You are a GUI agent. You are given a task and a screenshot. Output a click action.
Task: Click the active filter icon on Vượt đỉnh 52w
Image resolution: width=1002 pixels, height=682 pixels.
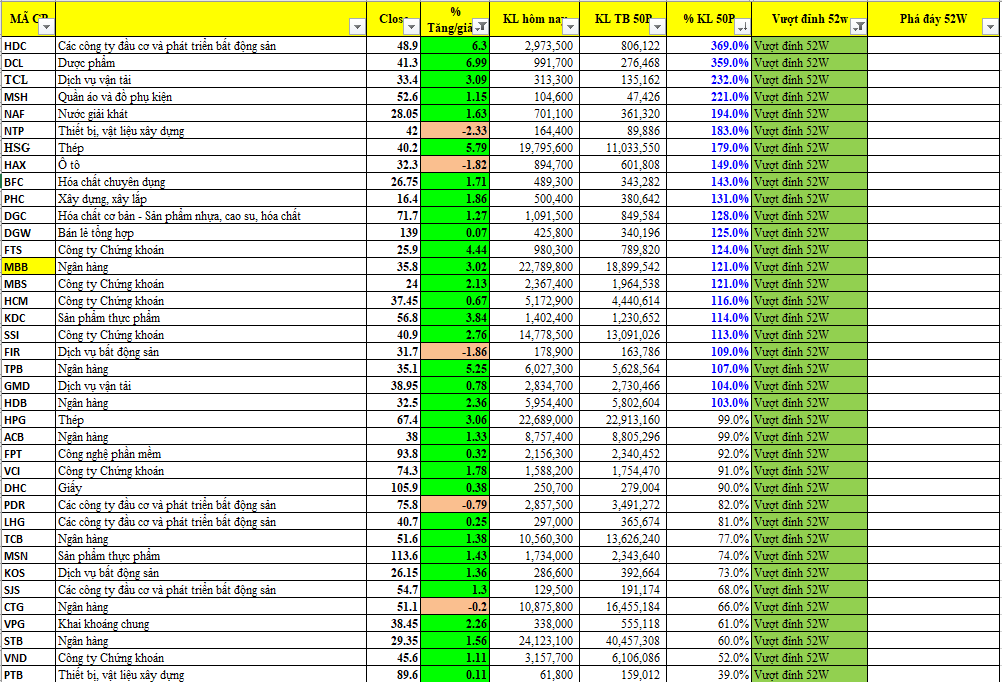[859, 28]
